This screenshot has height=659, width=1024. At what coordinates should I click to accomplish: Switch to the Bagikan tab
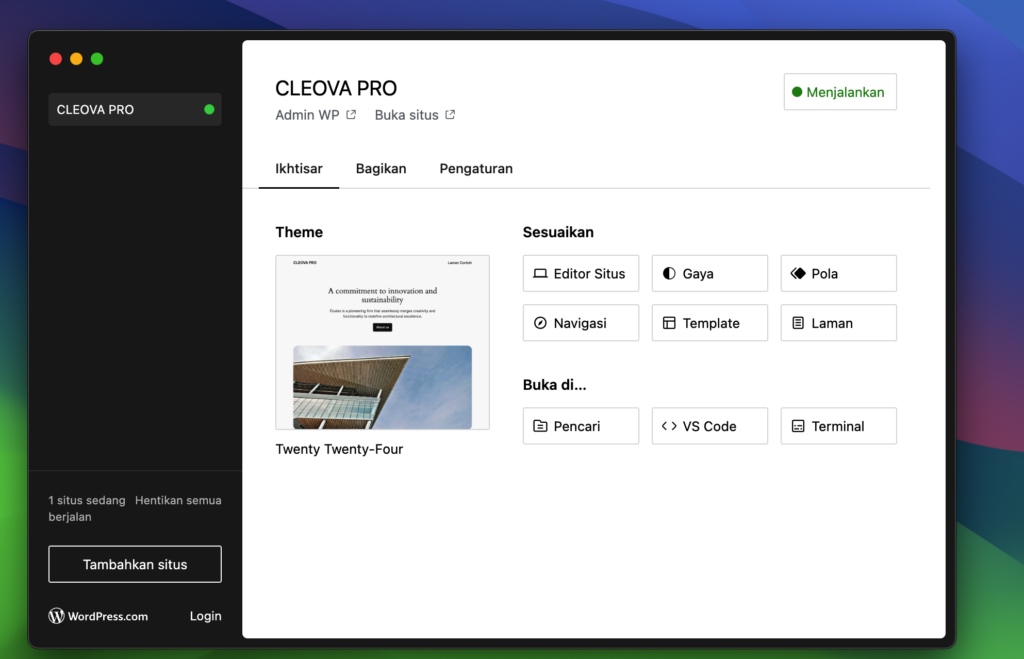click(x=381, y=169)
